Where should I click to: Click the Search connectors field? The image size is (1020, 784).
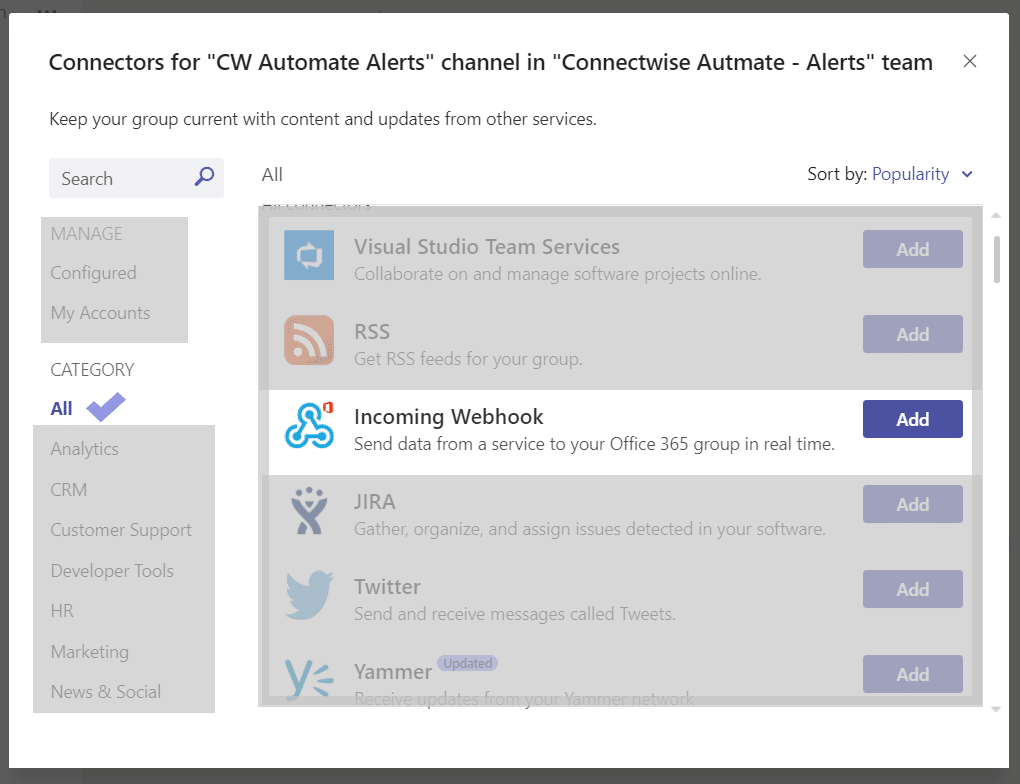tap(137, 178)
